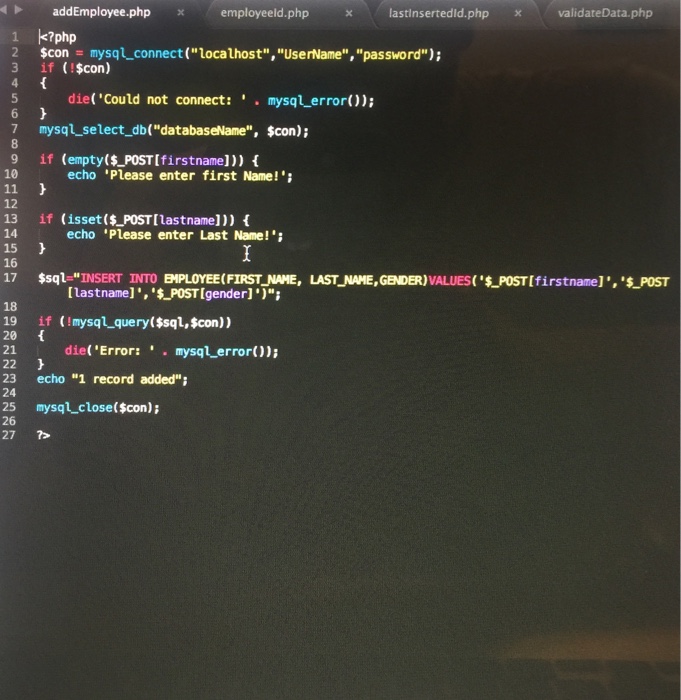The height and width of the screenshot is (700, 681).
Task: Switch to the validateData.php tab
Action: [x=605, y=13]
